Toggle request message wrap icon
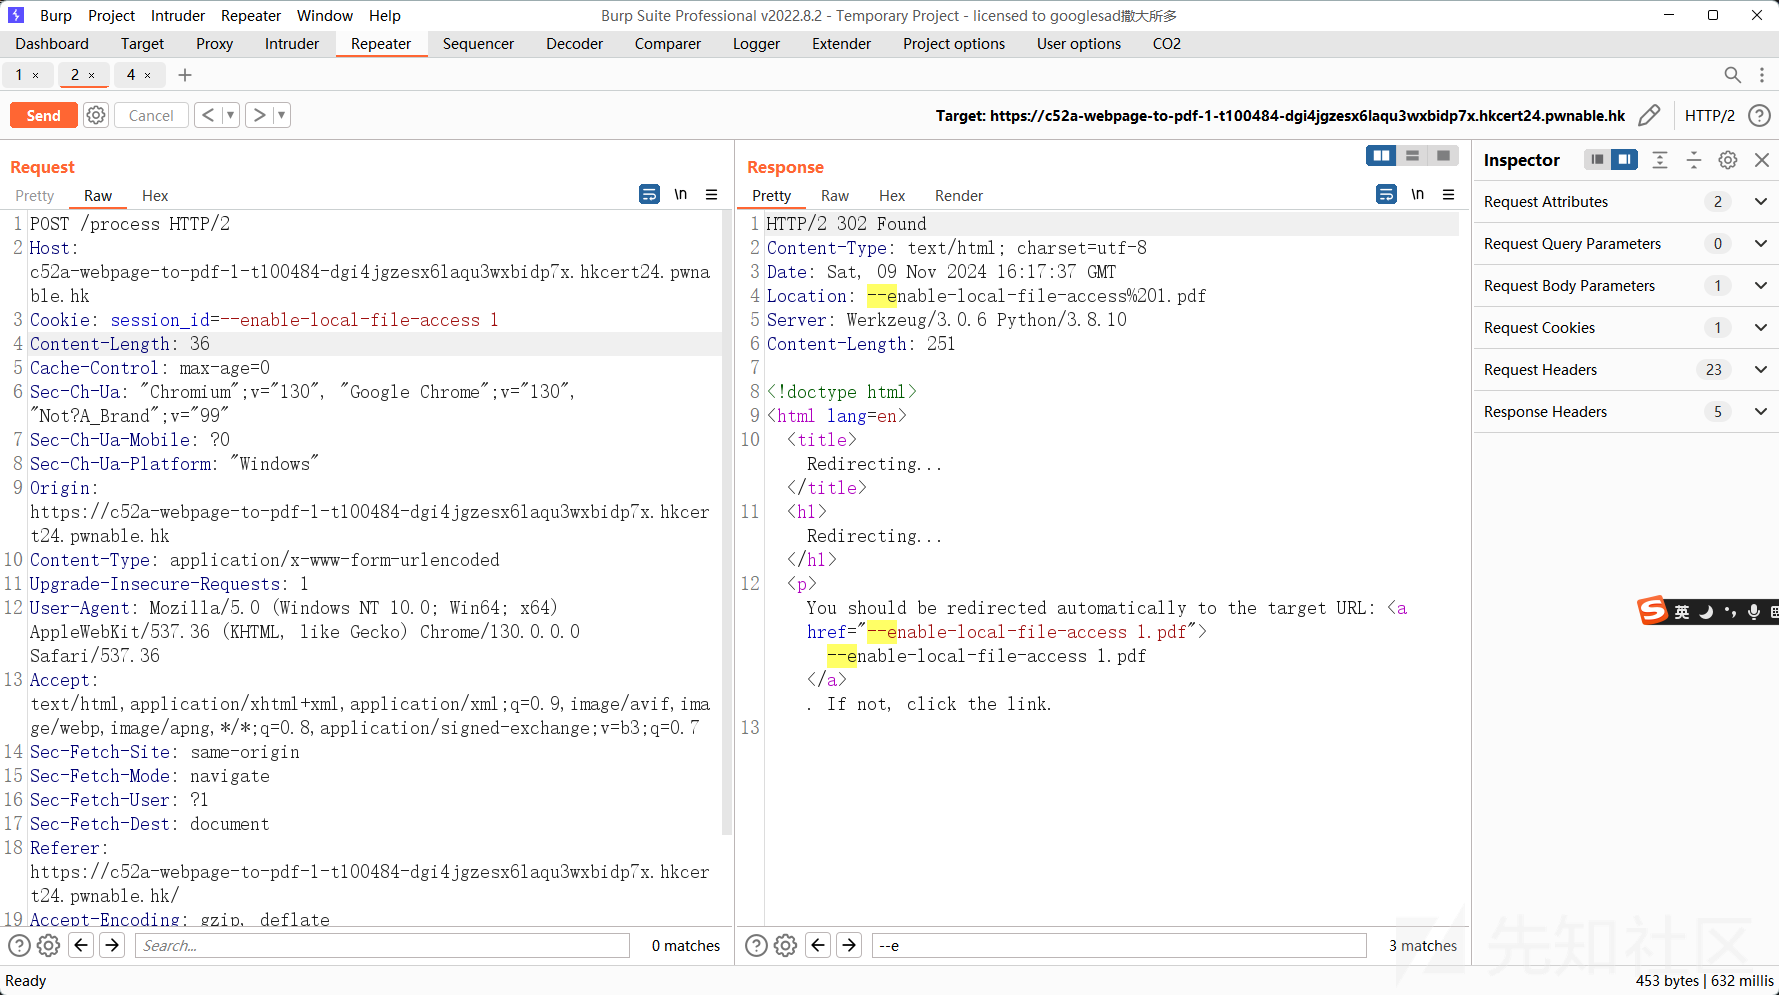 649,194
